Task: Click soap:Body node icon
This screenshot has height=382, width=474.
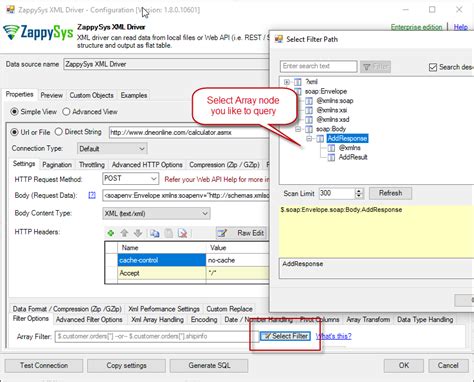Action: click(x=309, y=129)
